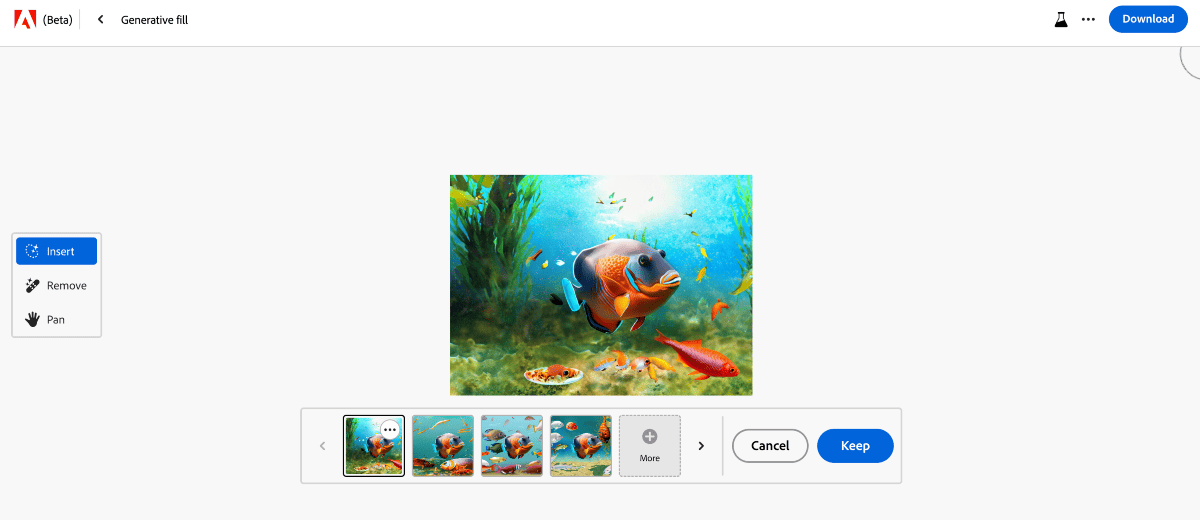
Task: Switch to the Pan hand tool
Action: coord(56,319)
